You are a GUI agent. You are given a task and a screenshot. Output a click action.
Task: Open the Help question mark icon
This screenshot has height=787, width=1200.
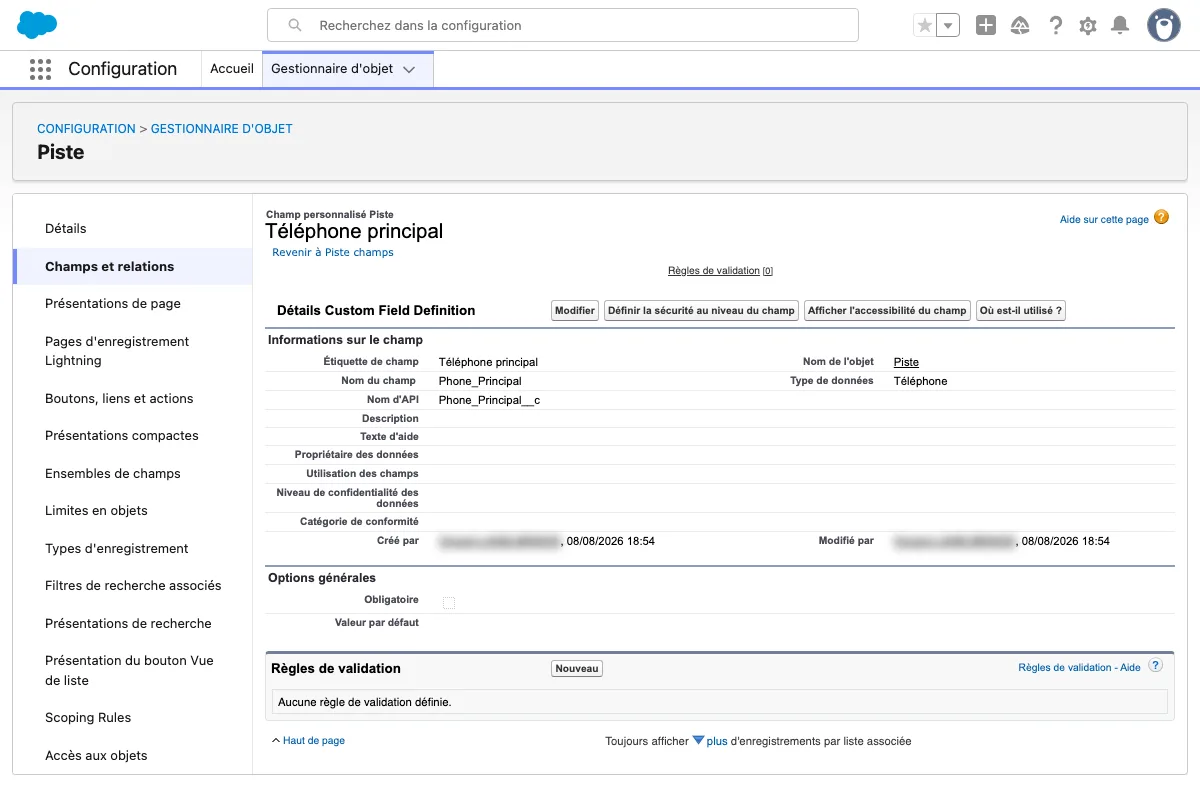[x=1055, y=26]
